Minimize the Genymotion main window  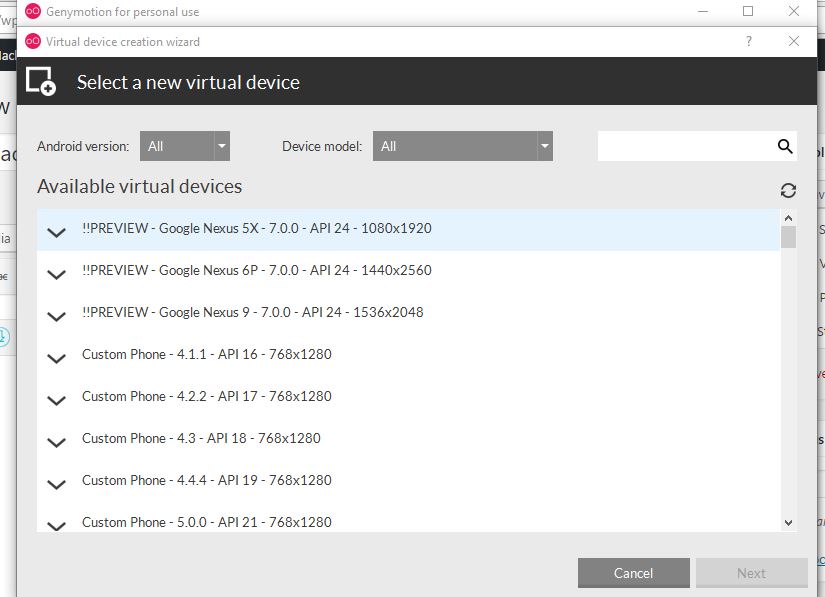[702, 11]
